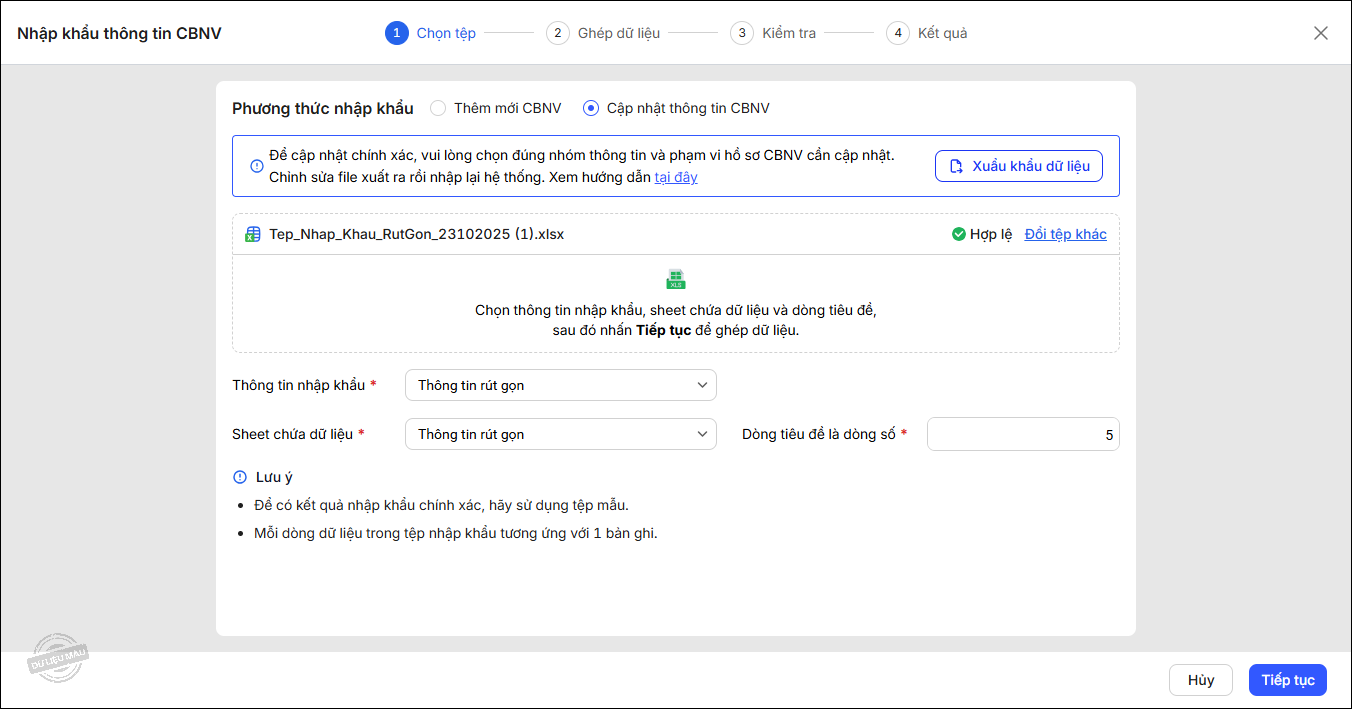Open the Sheet chứa dữ liệu dropdown
The width and height of the screenshot is (1352, 709).
560,434
